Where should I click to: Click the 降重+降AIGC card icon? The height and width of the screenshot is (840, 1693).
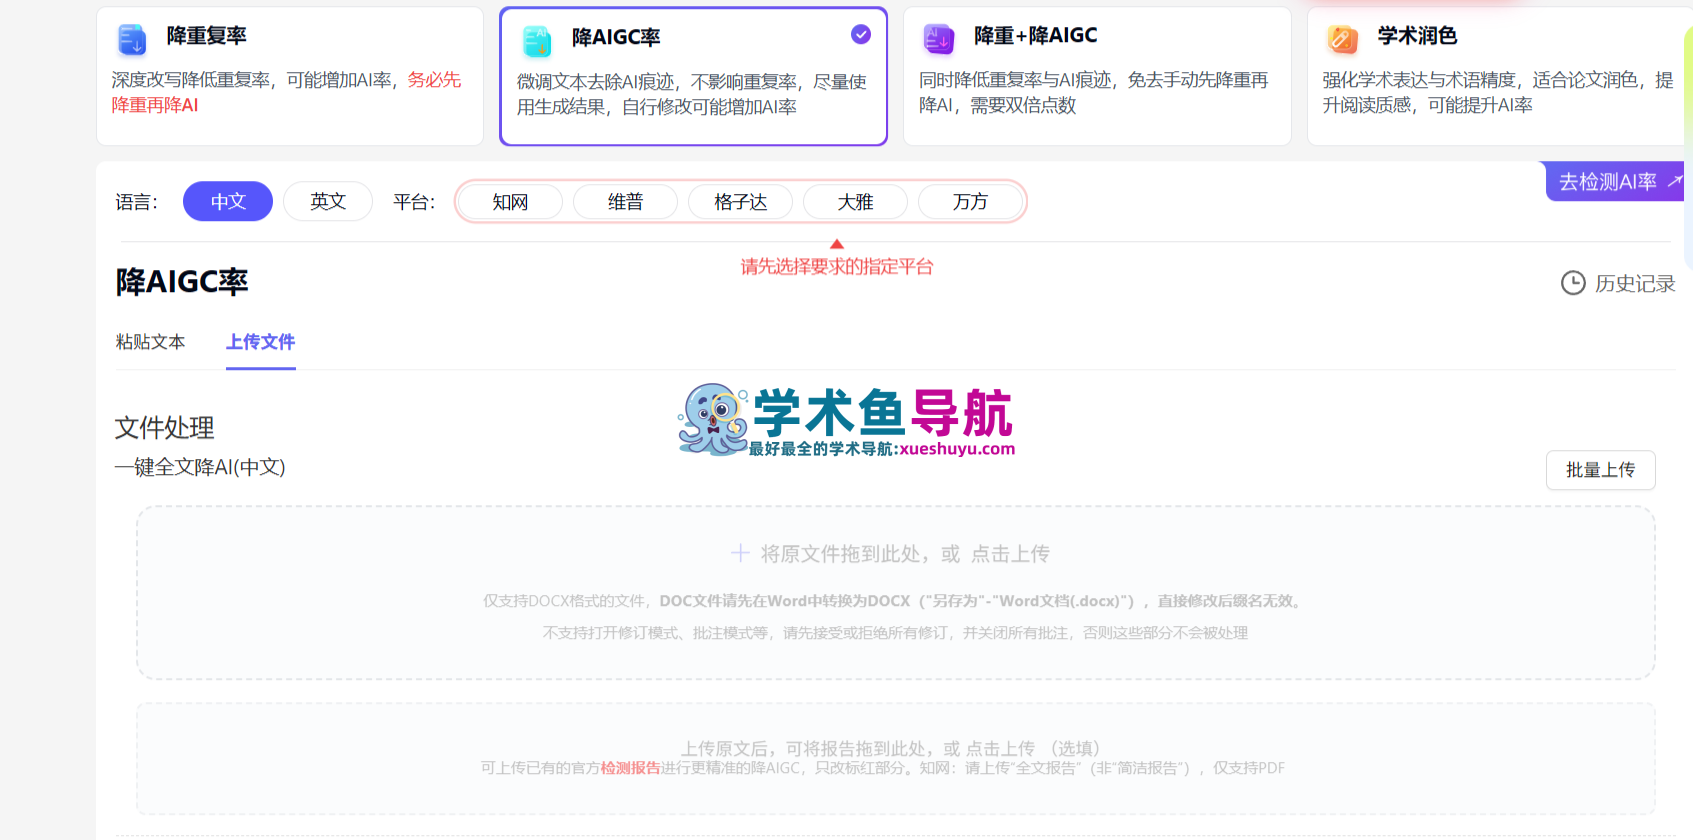pyautogui.click(x=938, y=39)
